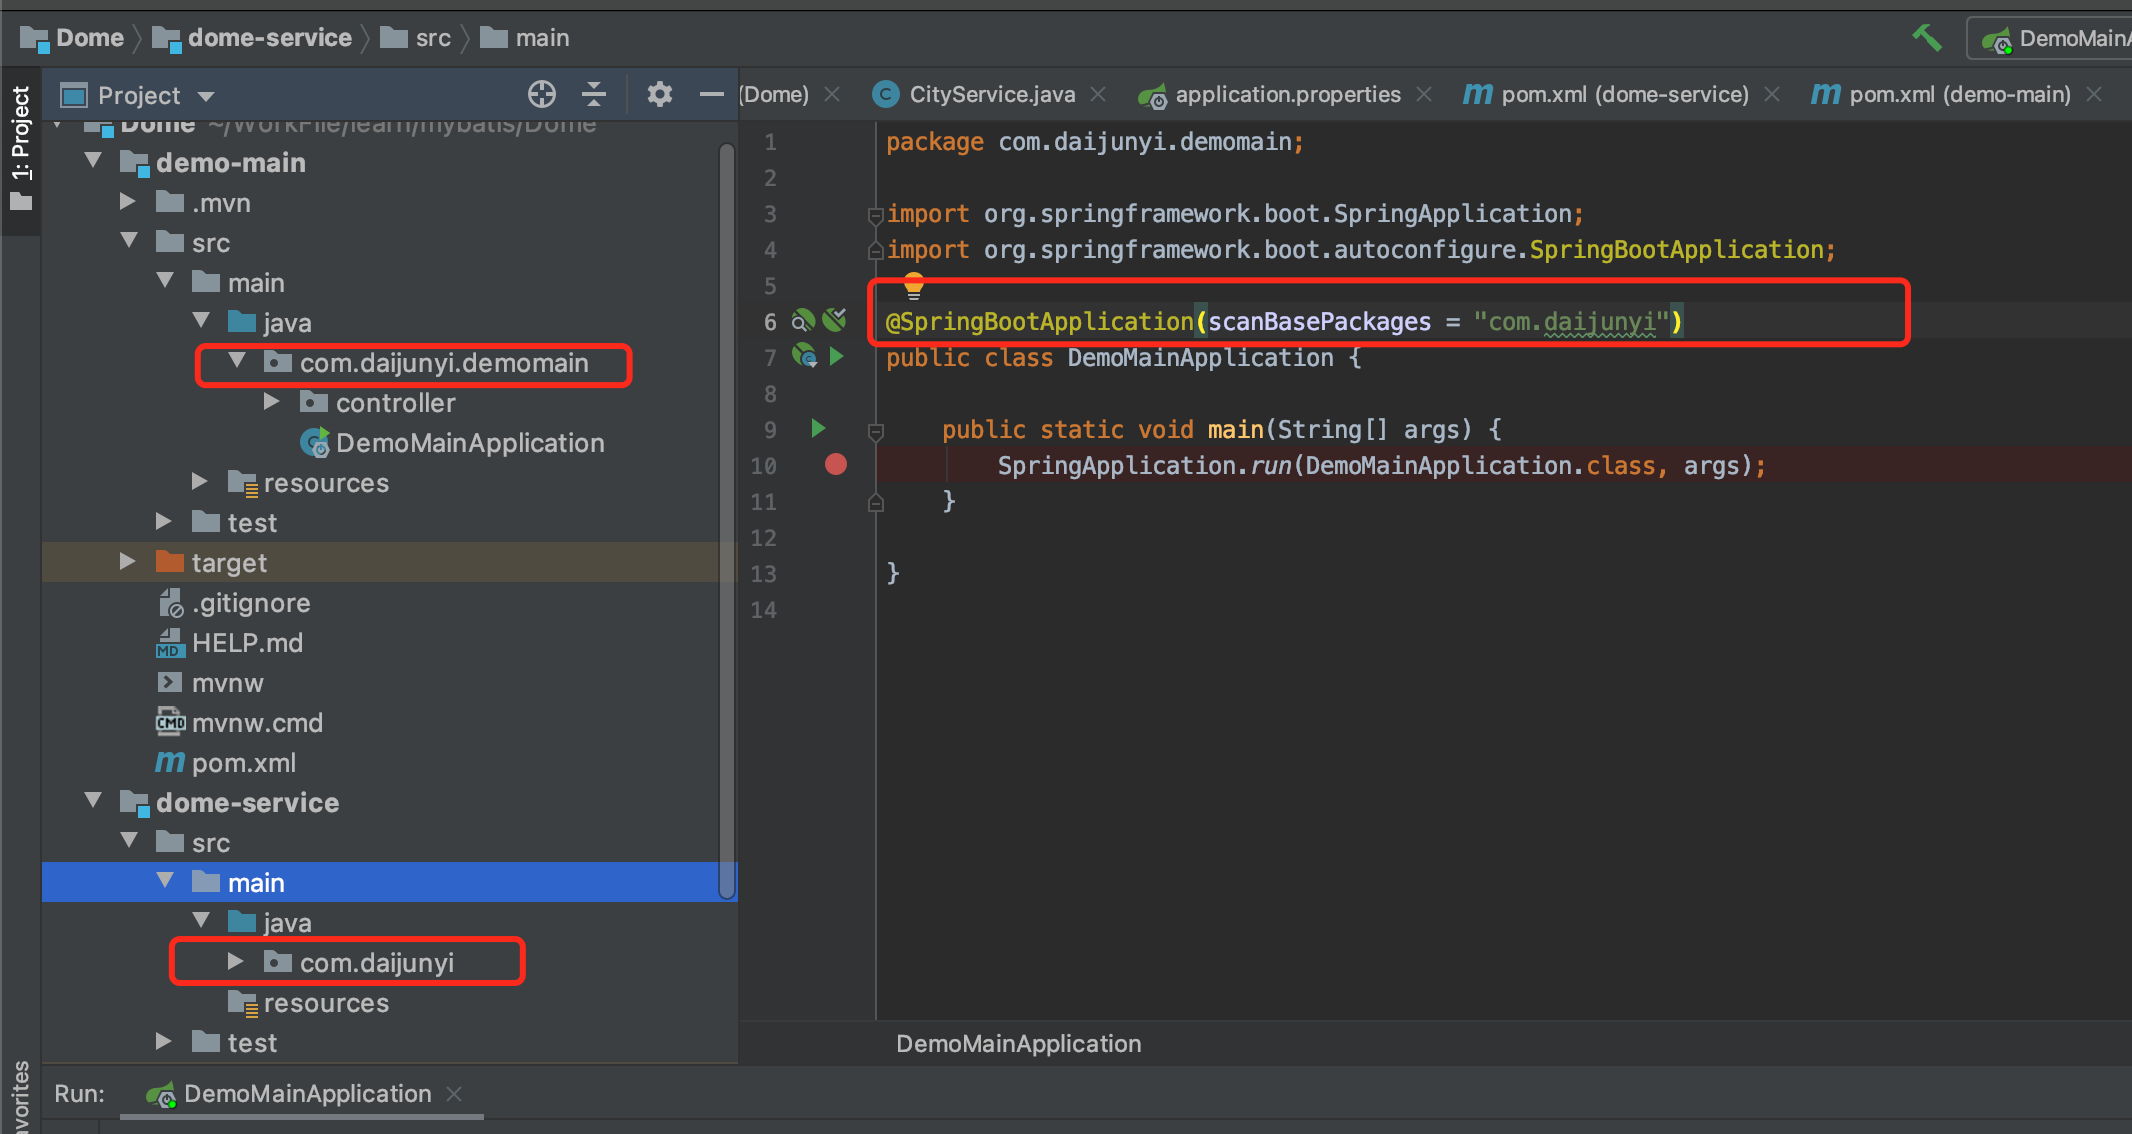Image resolution: width=2132 pixels, height=1134 pixels.
Task: Click the intention lightbulb icon in editor
Action: 913,286
